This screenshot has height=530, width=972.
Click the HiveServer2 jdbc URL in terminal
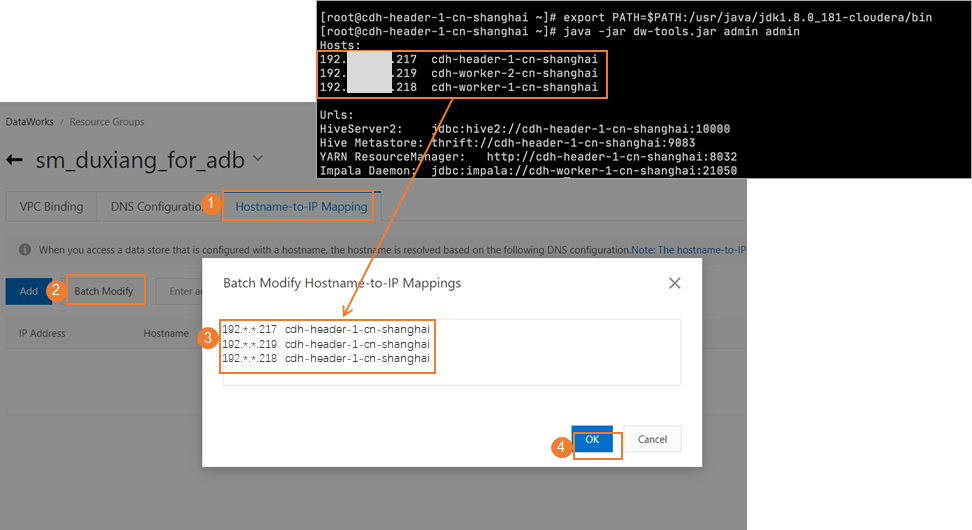[x=581, y=129]
